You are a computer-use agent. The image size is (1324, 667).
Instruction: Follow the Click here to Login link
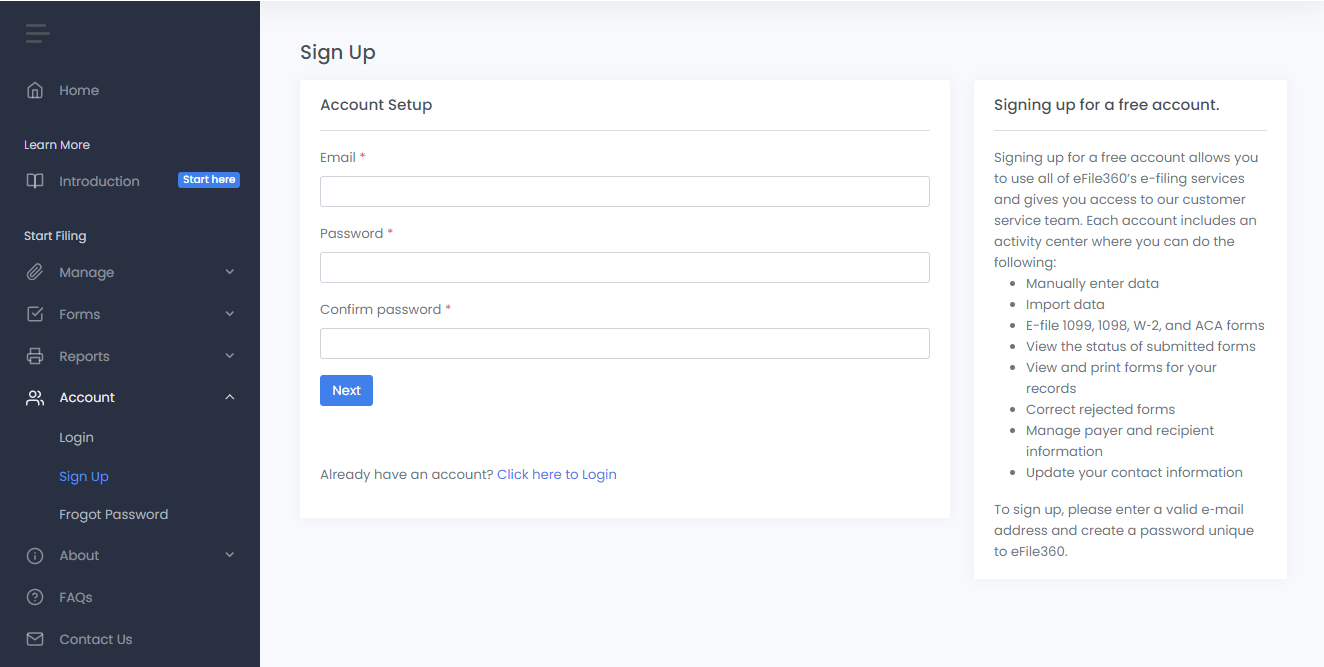pyautogui.click(x=556, y=474)
